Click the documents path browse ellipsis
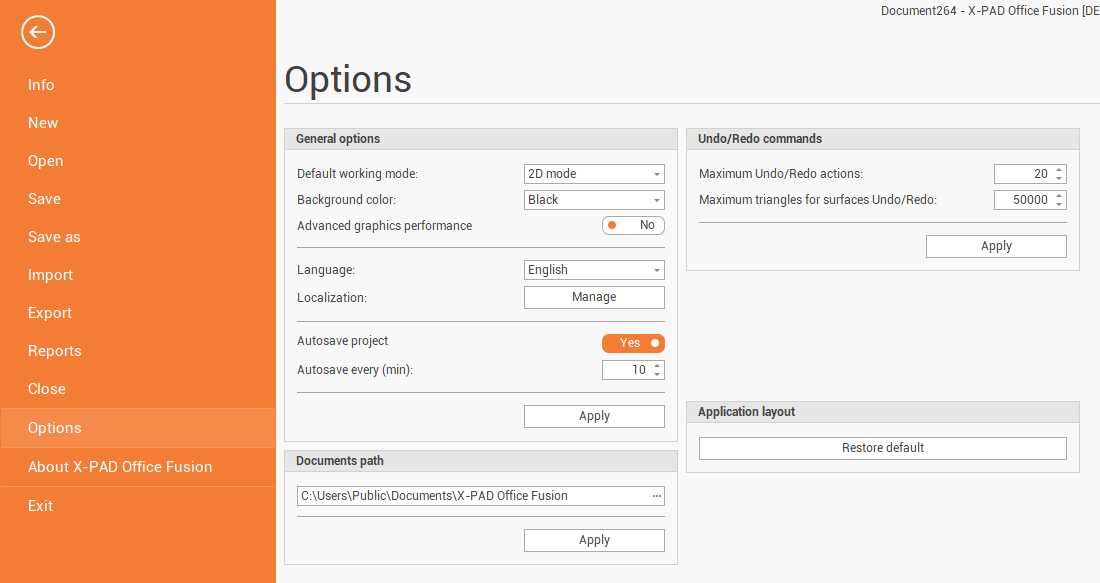The height and width of the screenshot is (583, 1100). point(656,496)
